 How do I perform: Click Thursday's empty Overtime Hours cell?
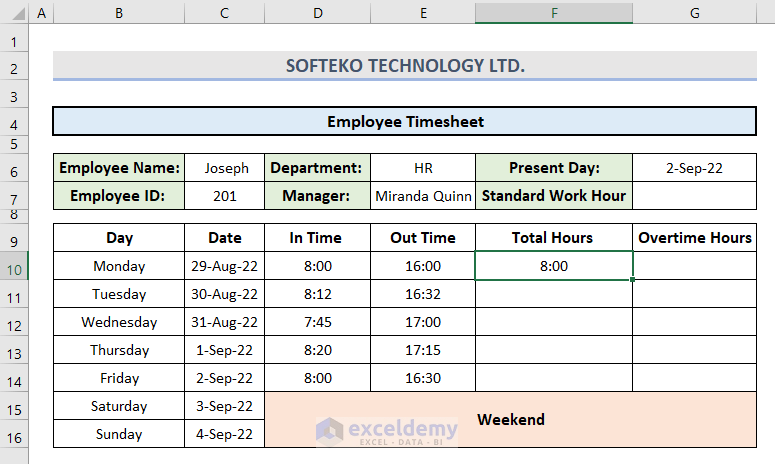tap(694, 350)
